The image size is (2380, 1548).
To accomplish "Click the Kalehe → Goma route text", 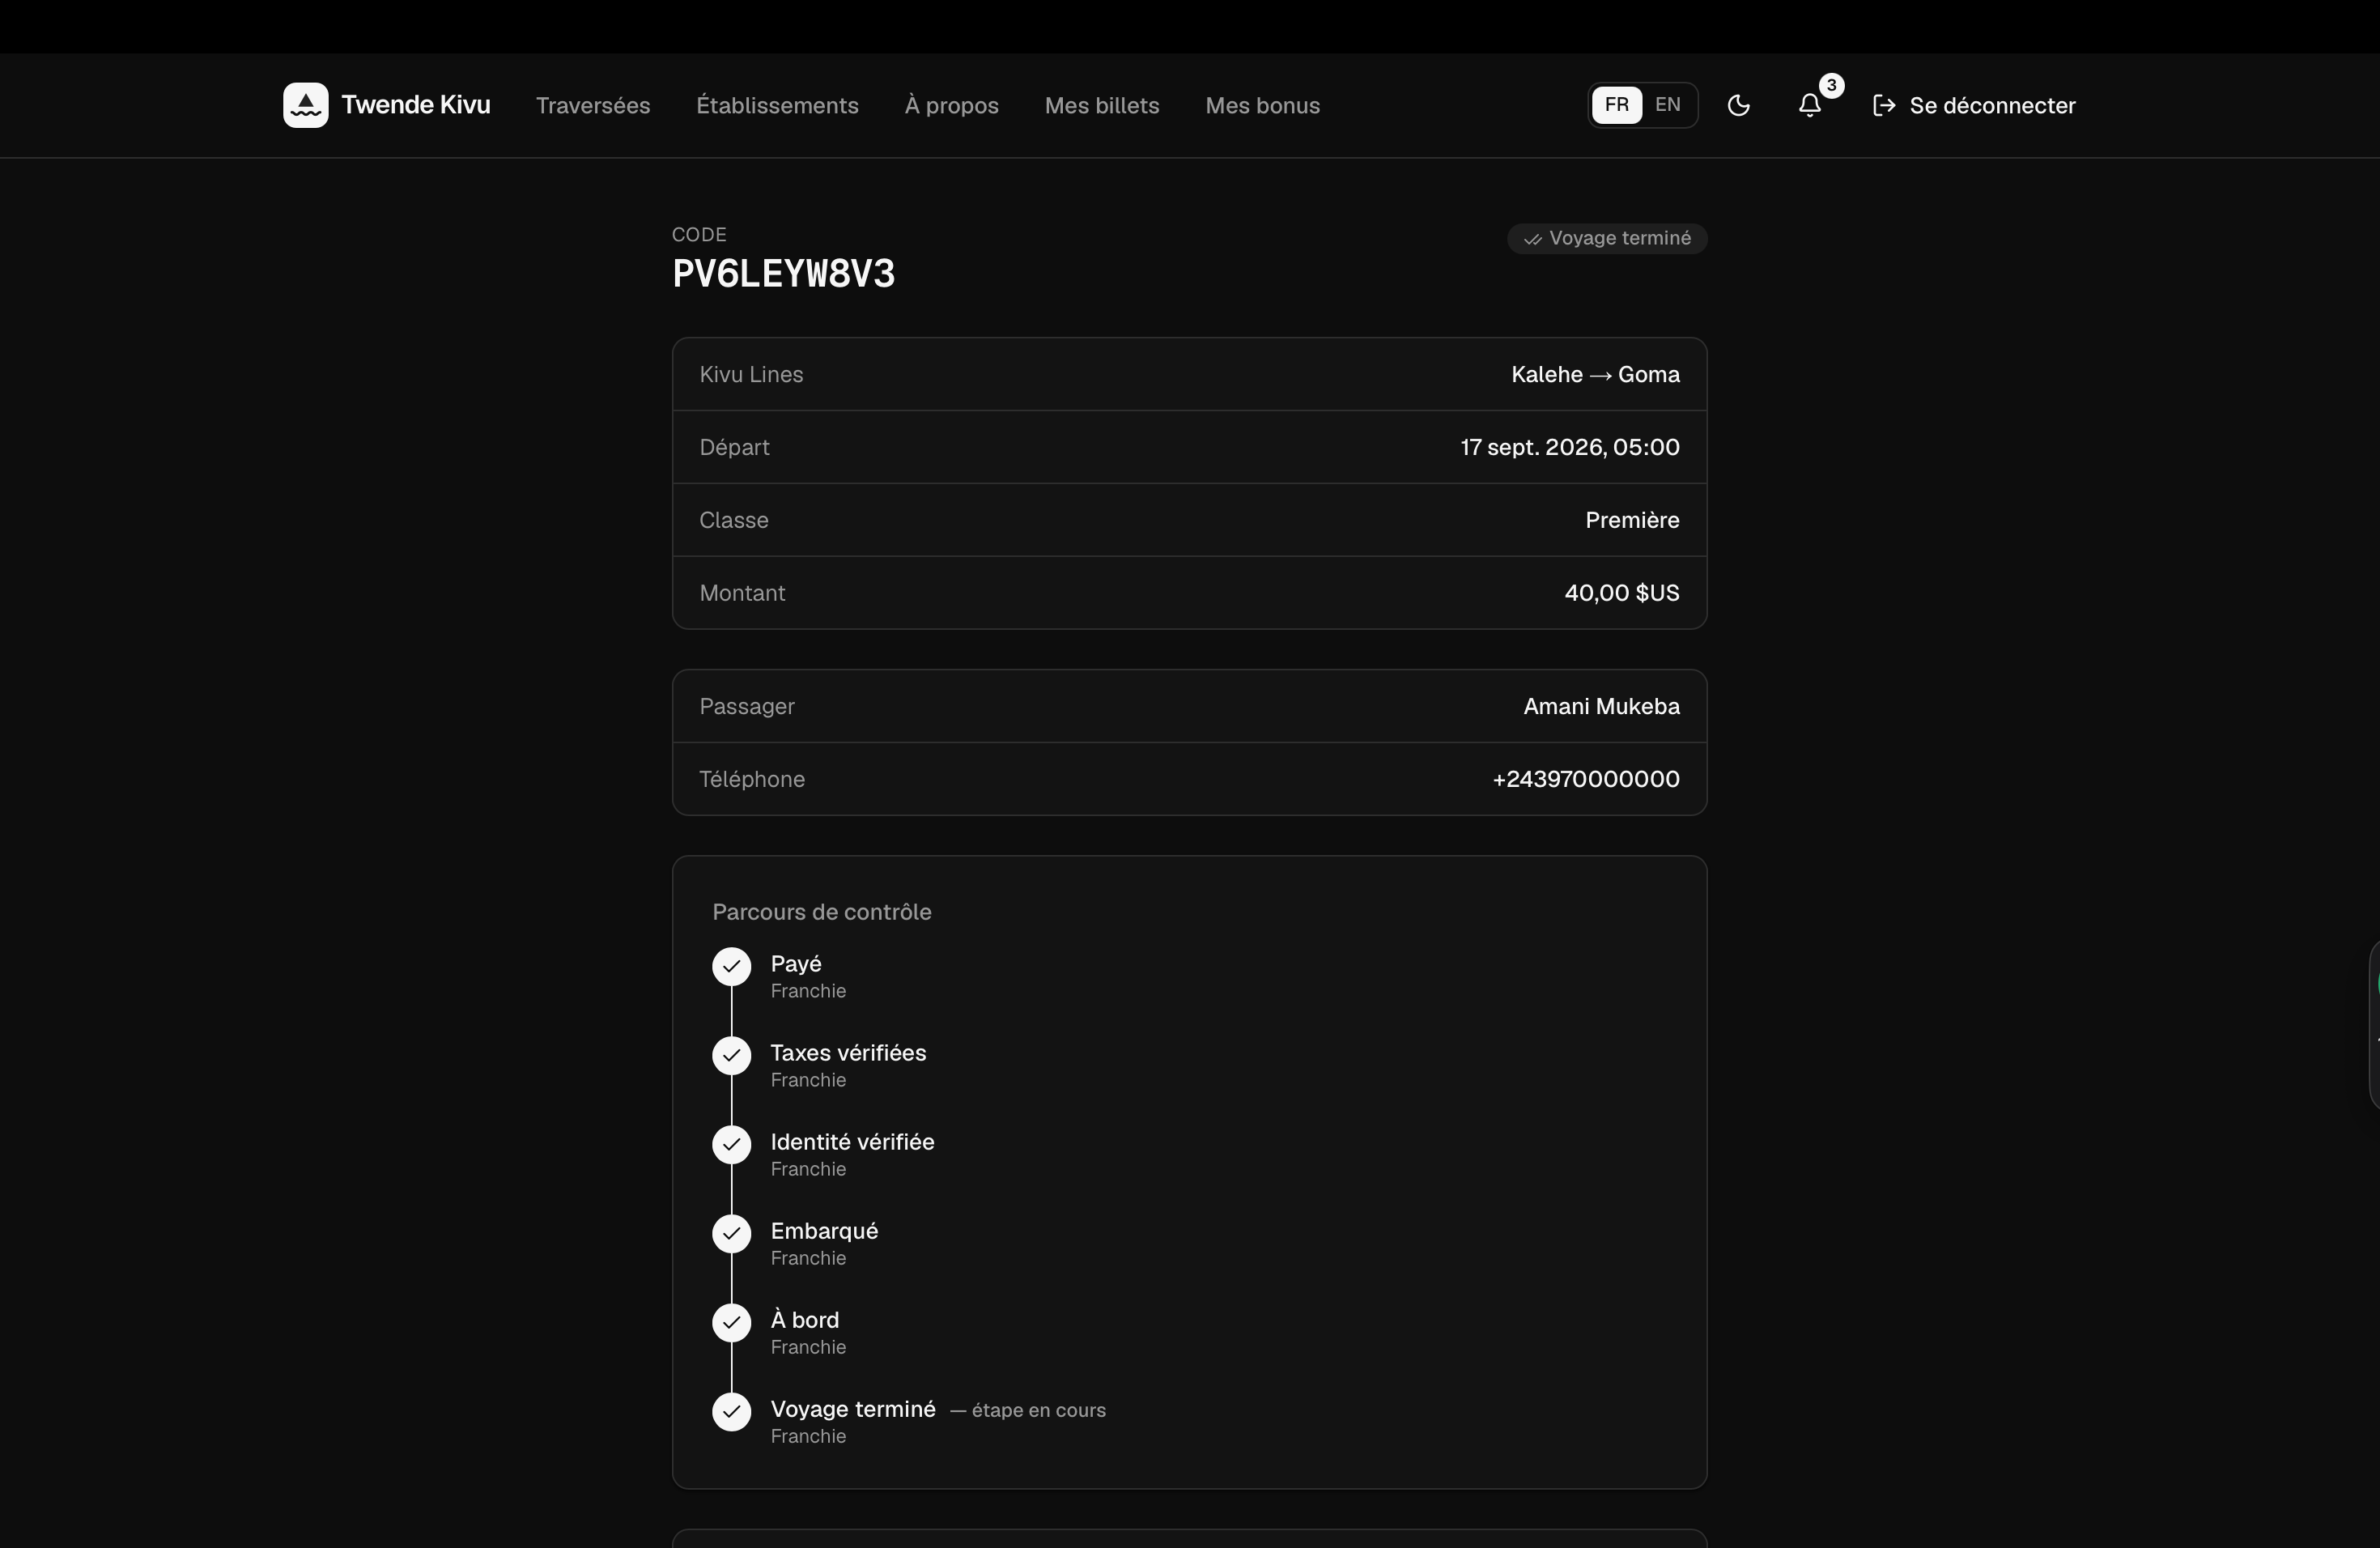I will (1595, 374).
